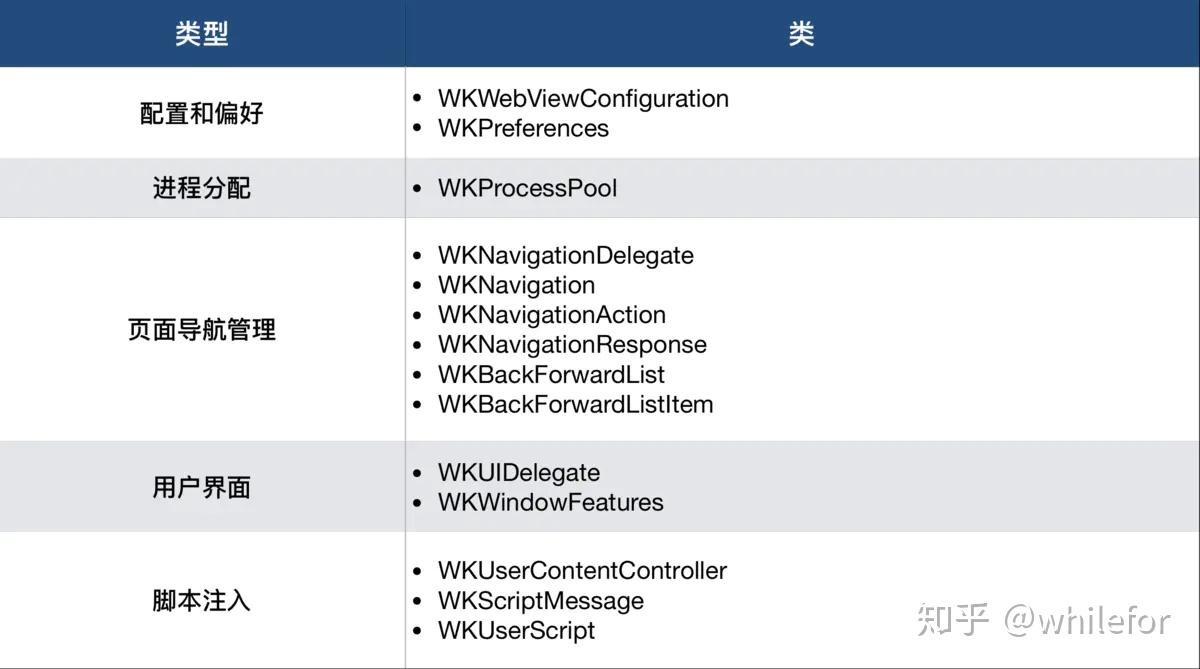The image size is (1200, 669).
Task: Select the WKUserScript entry
Action: [516, 631]
